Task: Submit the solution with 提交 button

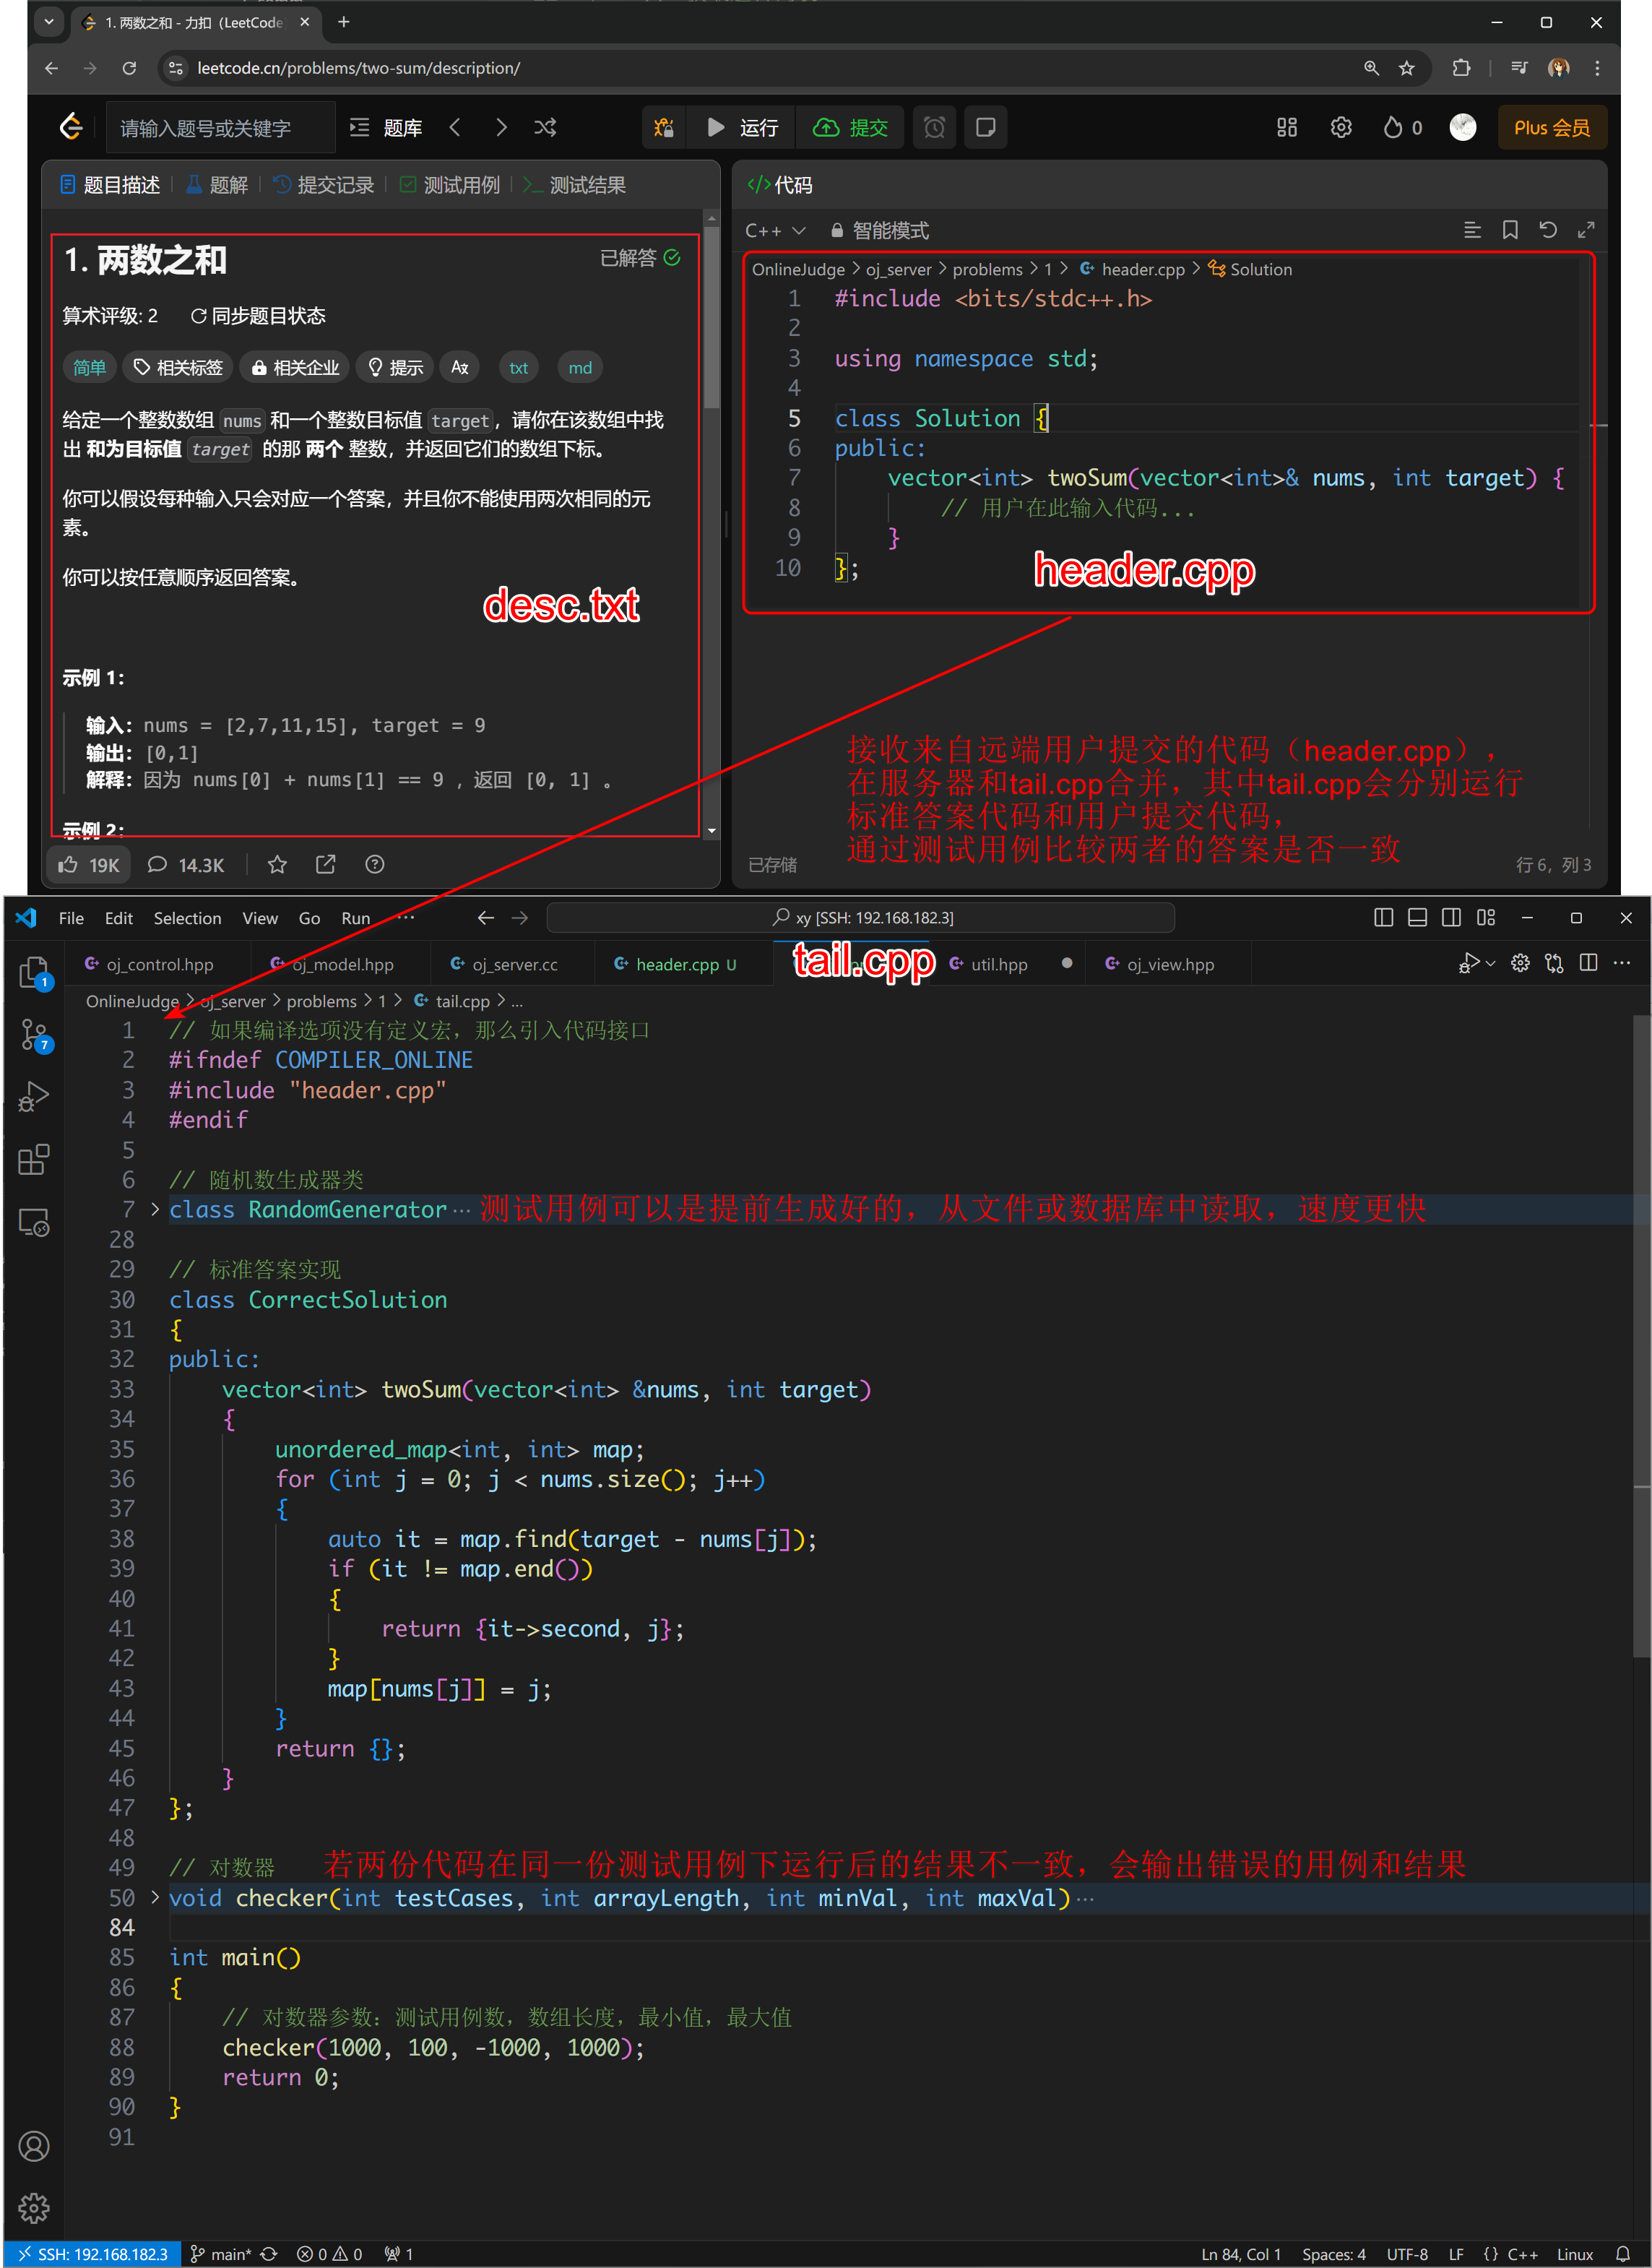Action: pos(850,127)
